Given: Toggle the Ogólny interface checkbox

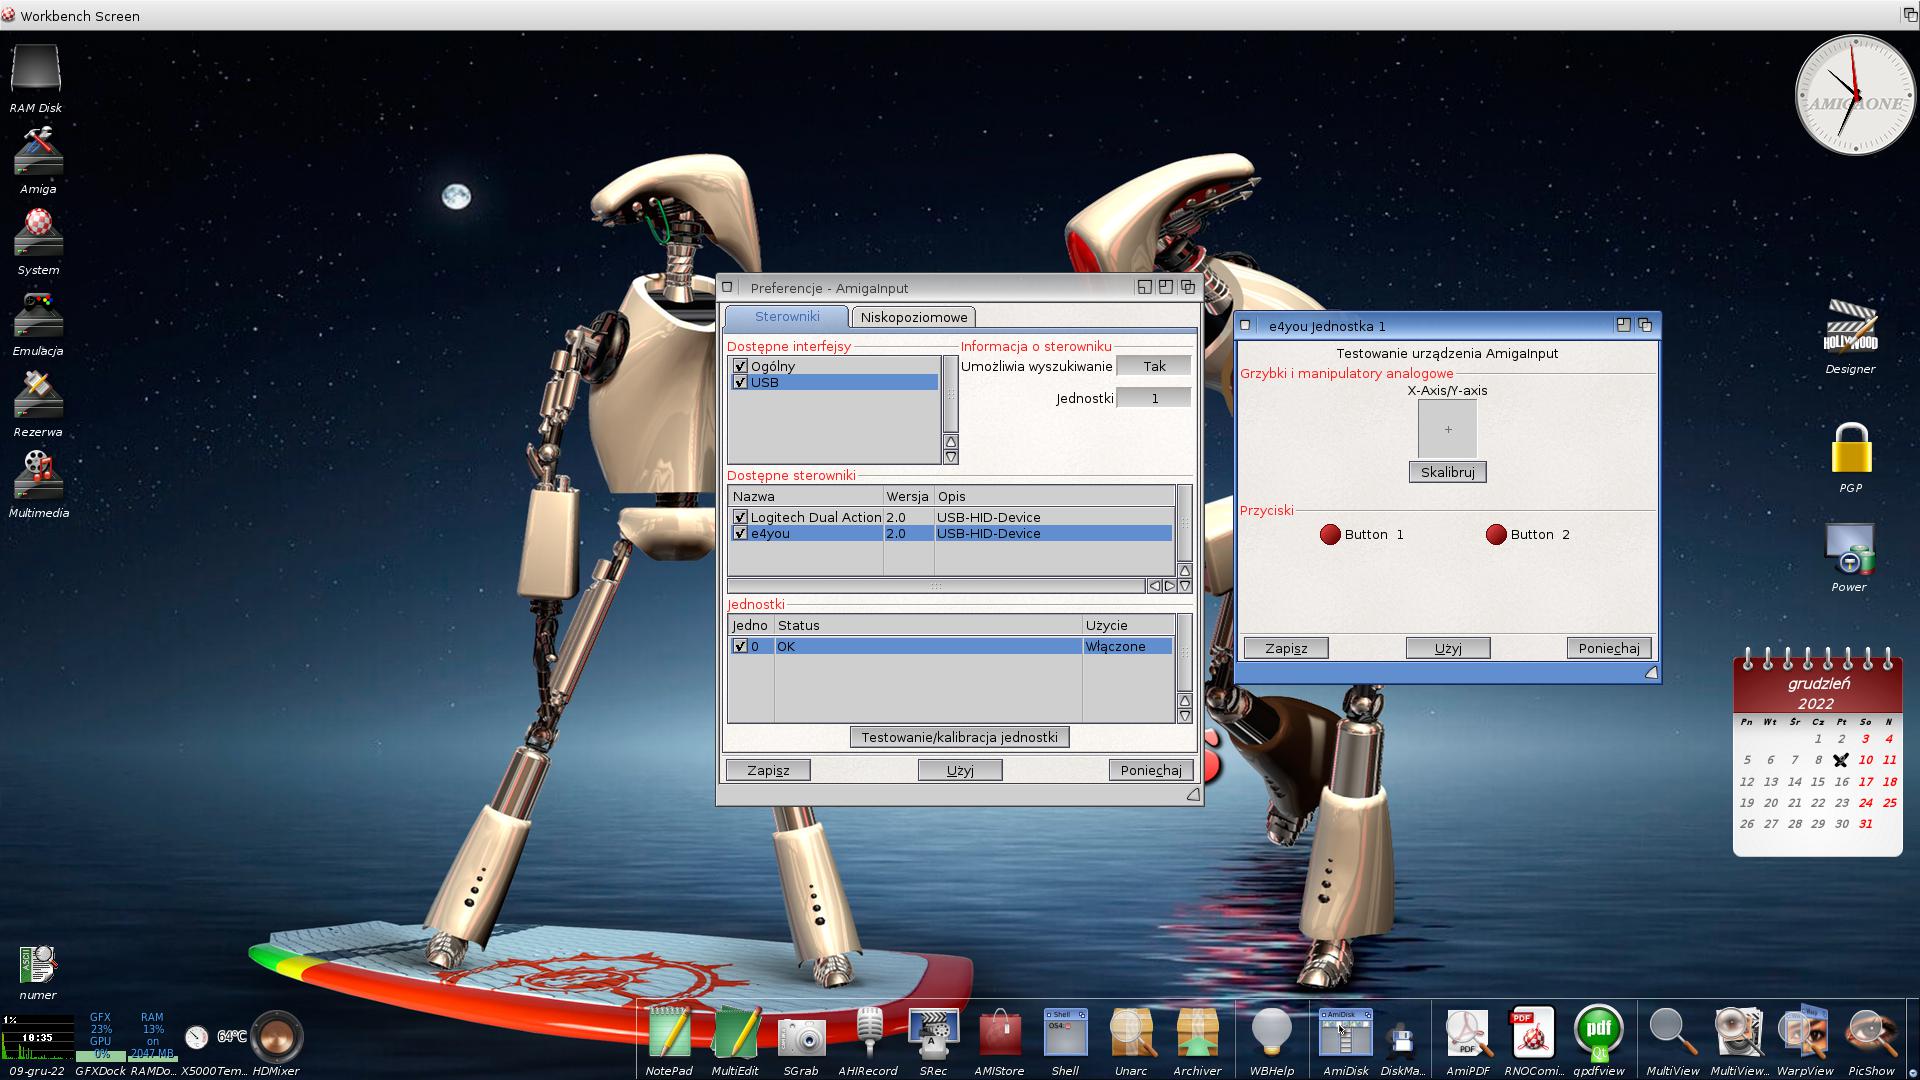Looking at the screenshot, I should coord(740,366).
